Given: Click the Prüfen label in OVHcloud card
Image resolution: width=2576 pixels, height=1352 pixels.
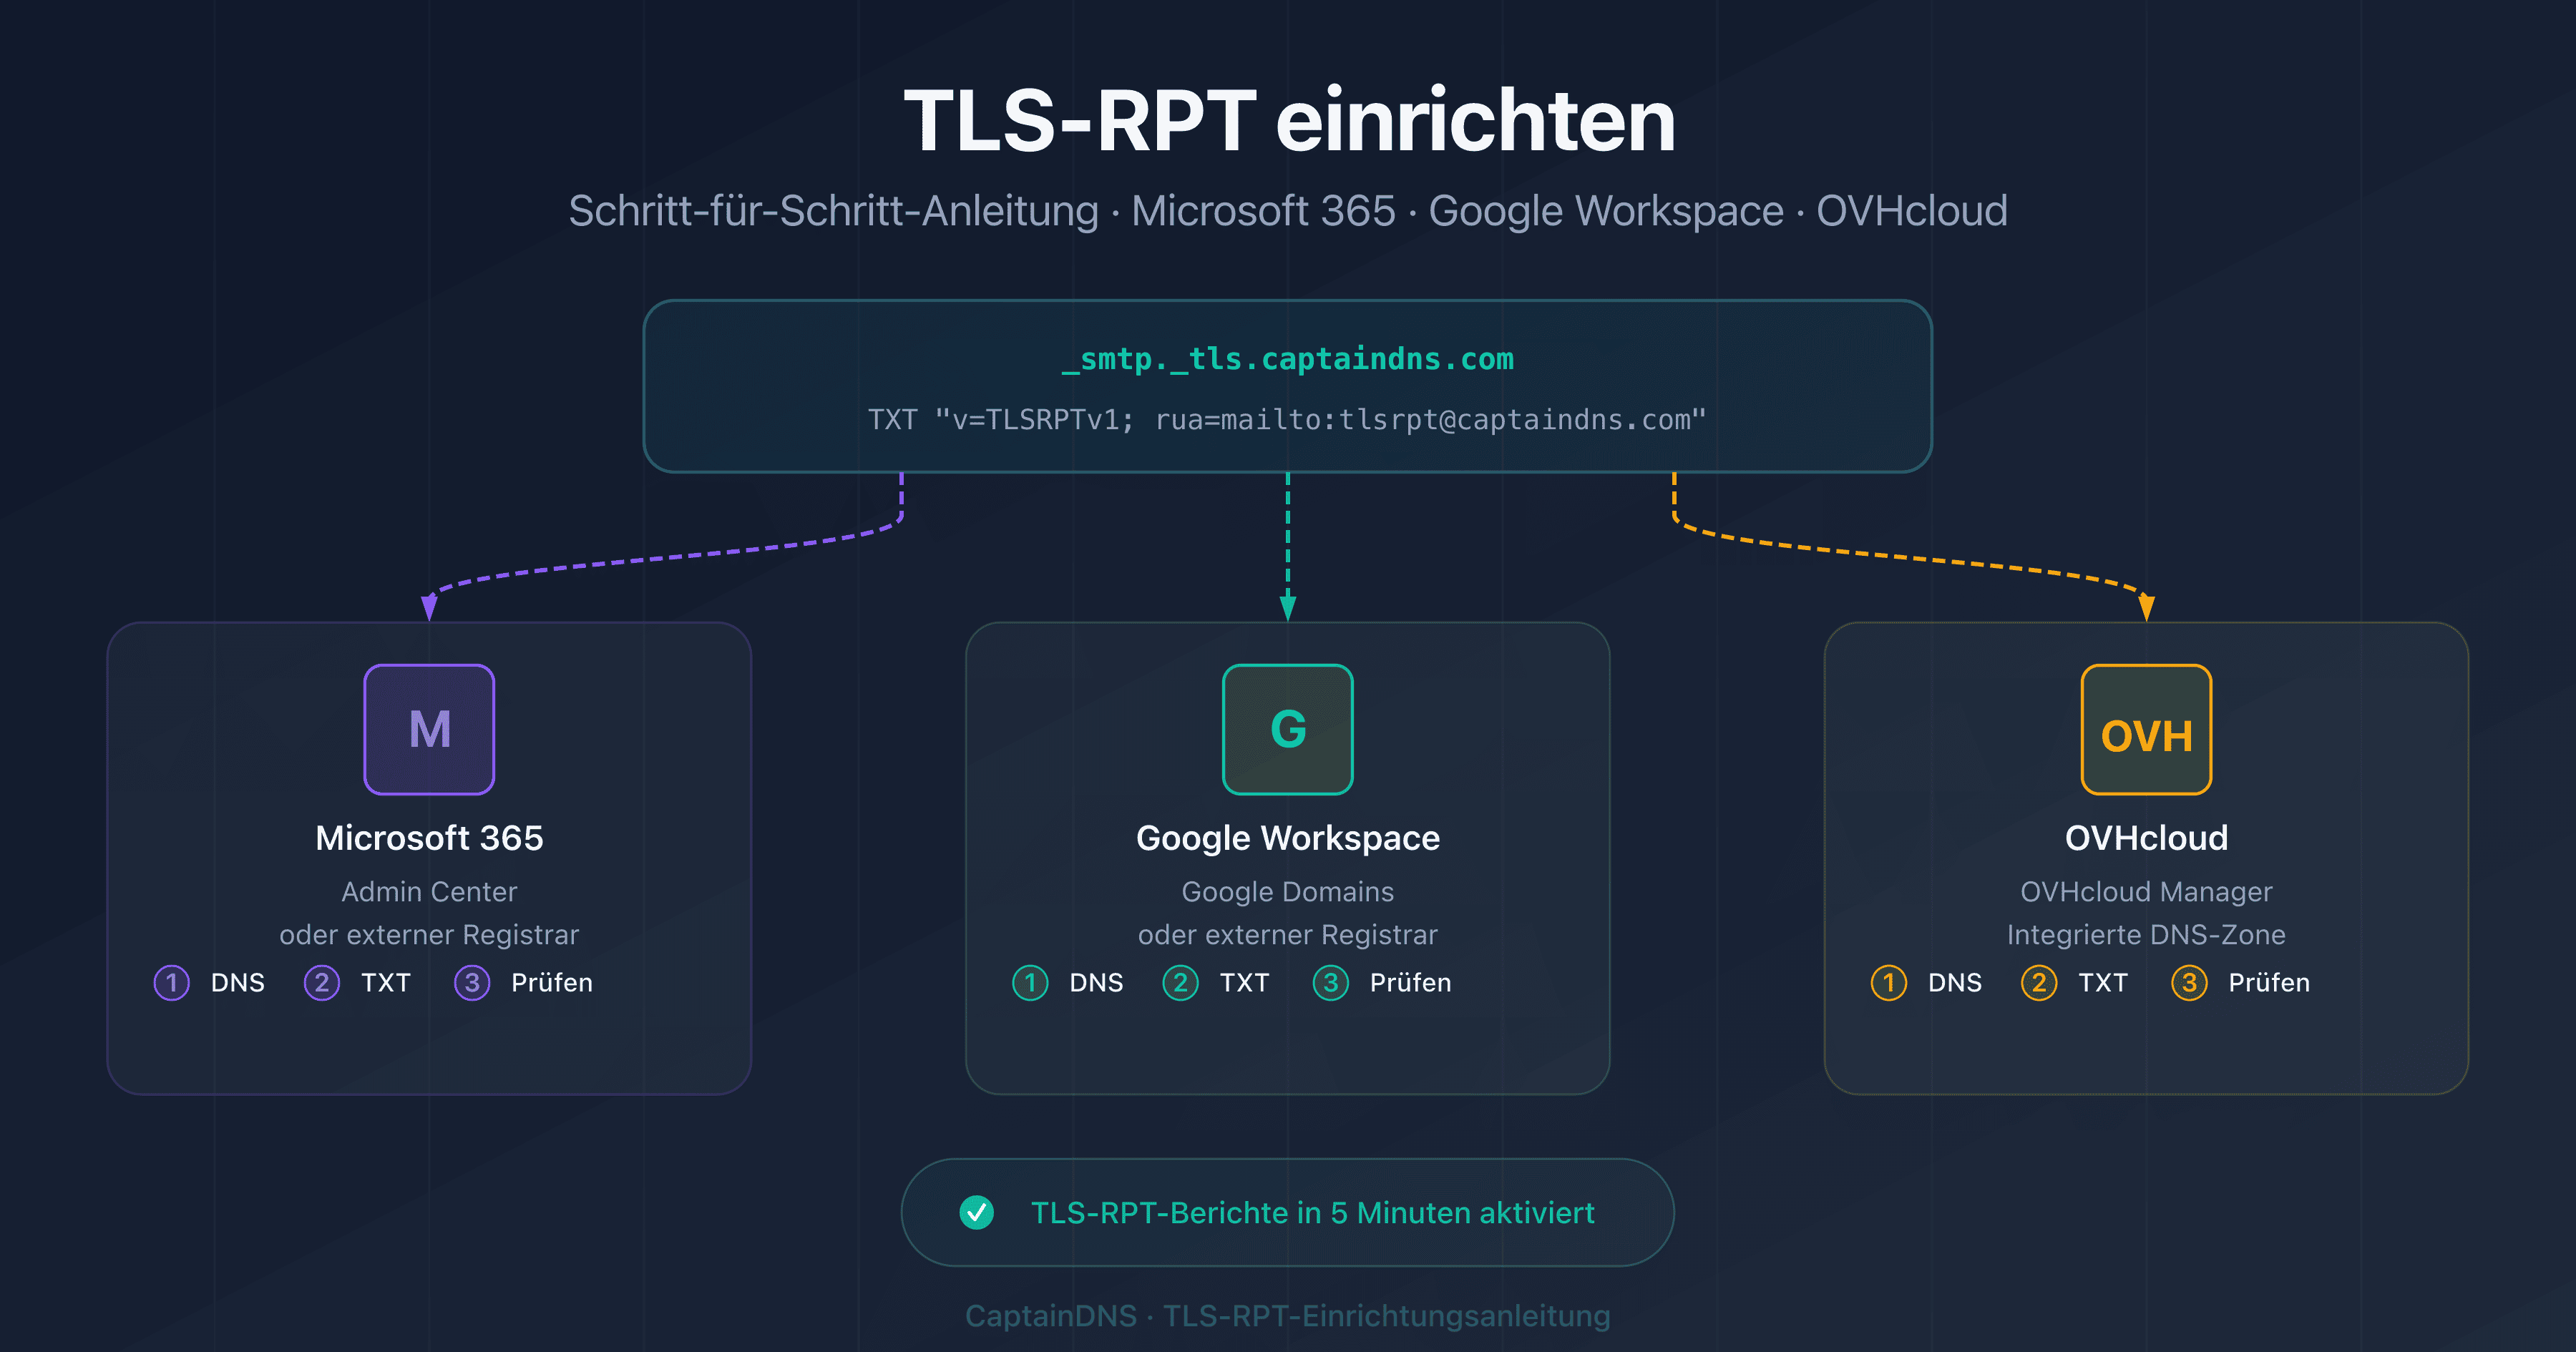Looking at the screenshot, I should point(2269,982).
